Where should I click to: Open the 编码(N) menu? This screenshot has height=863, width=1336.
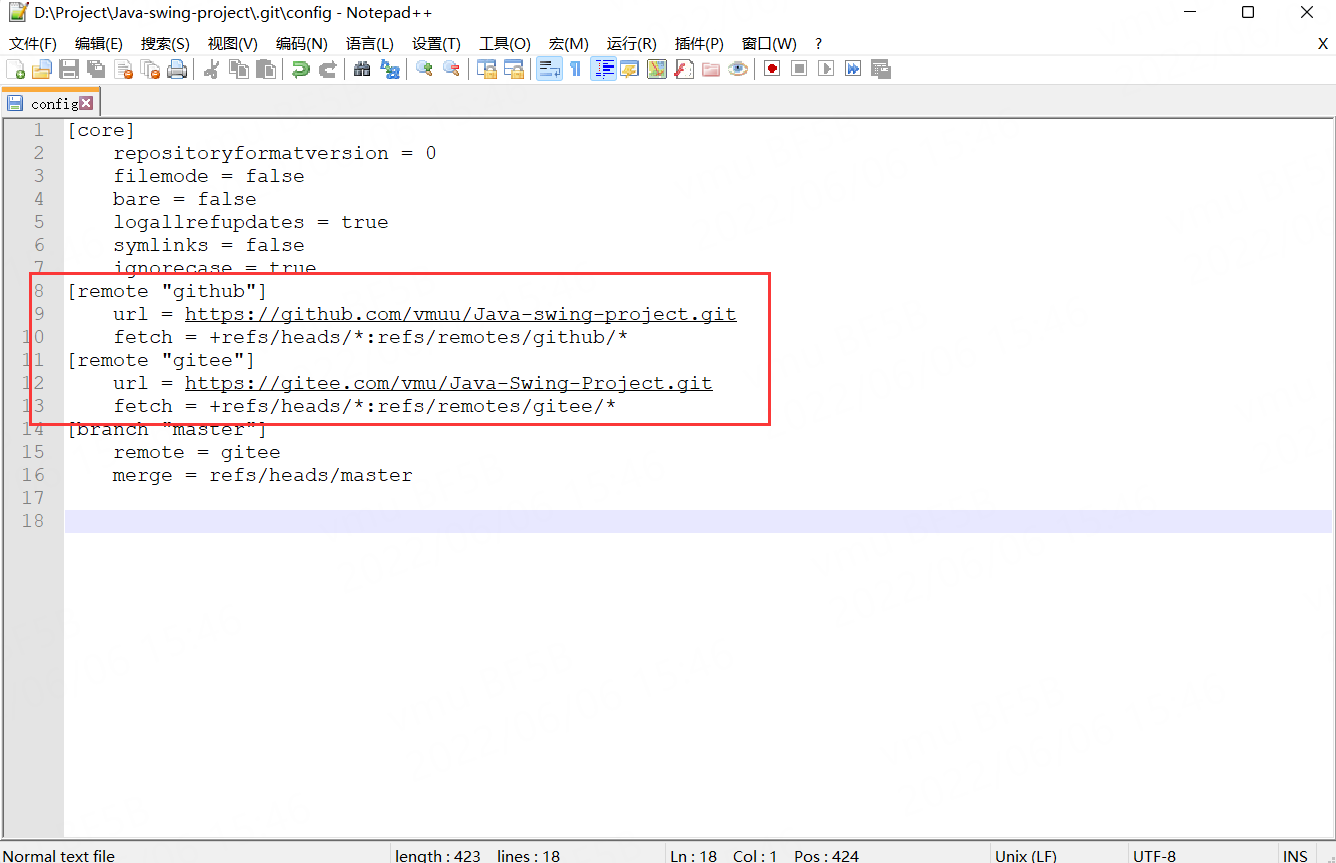coord(302,44)
